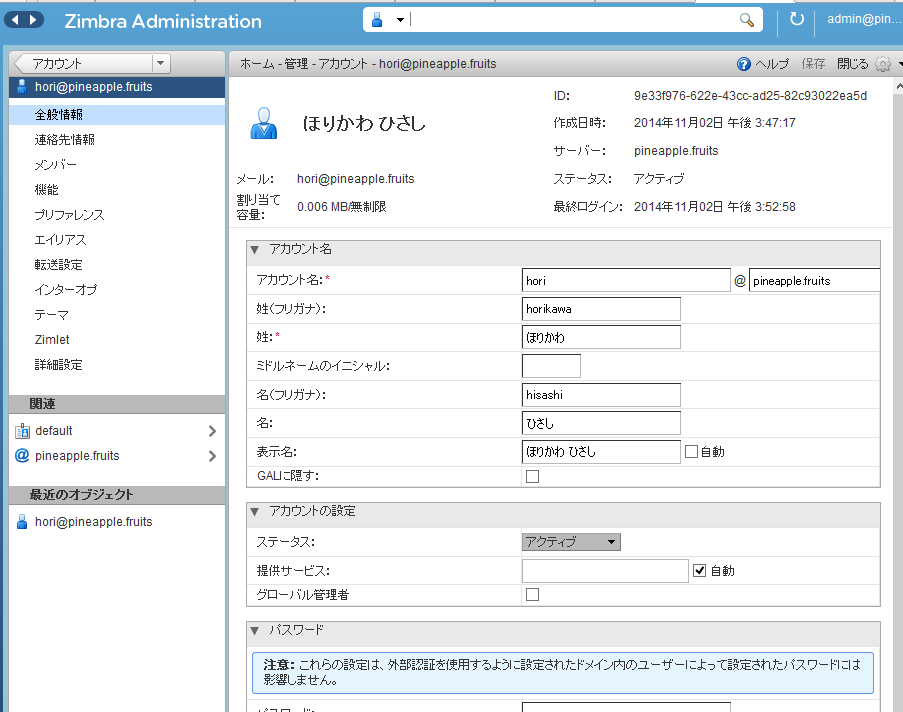Open the related default class of service
Viewport: 903px width, 712px height.
[x=54, y=431]
